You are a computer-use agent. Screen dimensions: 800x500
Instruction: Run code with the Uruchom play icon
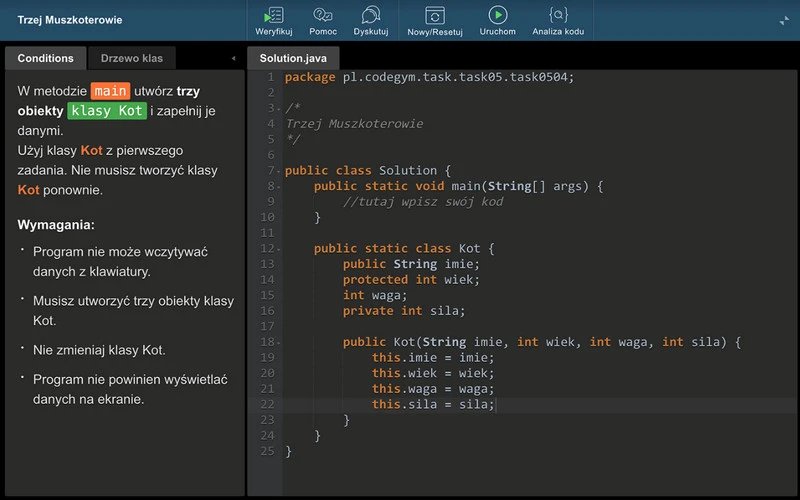(497, 15)
